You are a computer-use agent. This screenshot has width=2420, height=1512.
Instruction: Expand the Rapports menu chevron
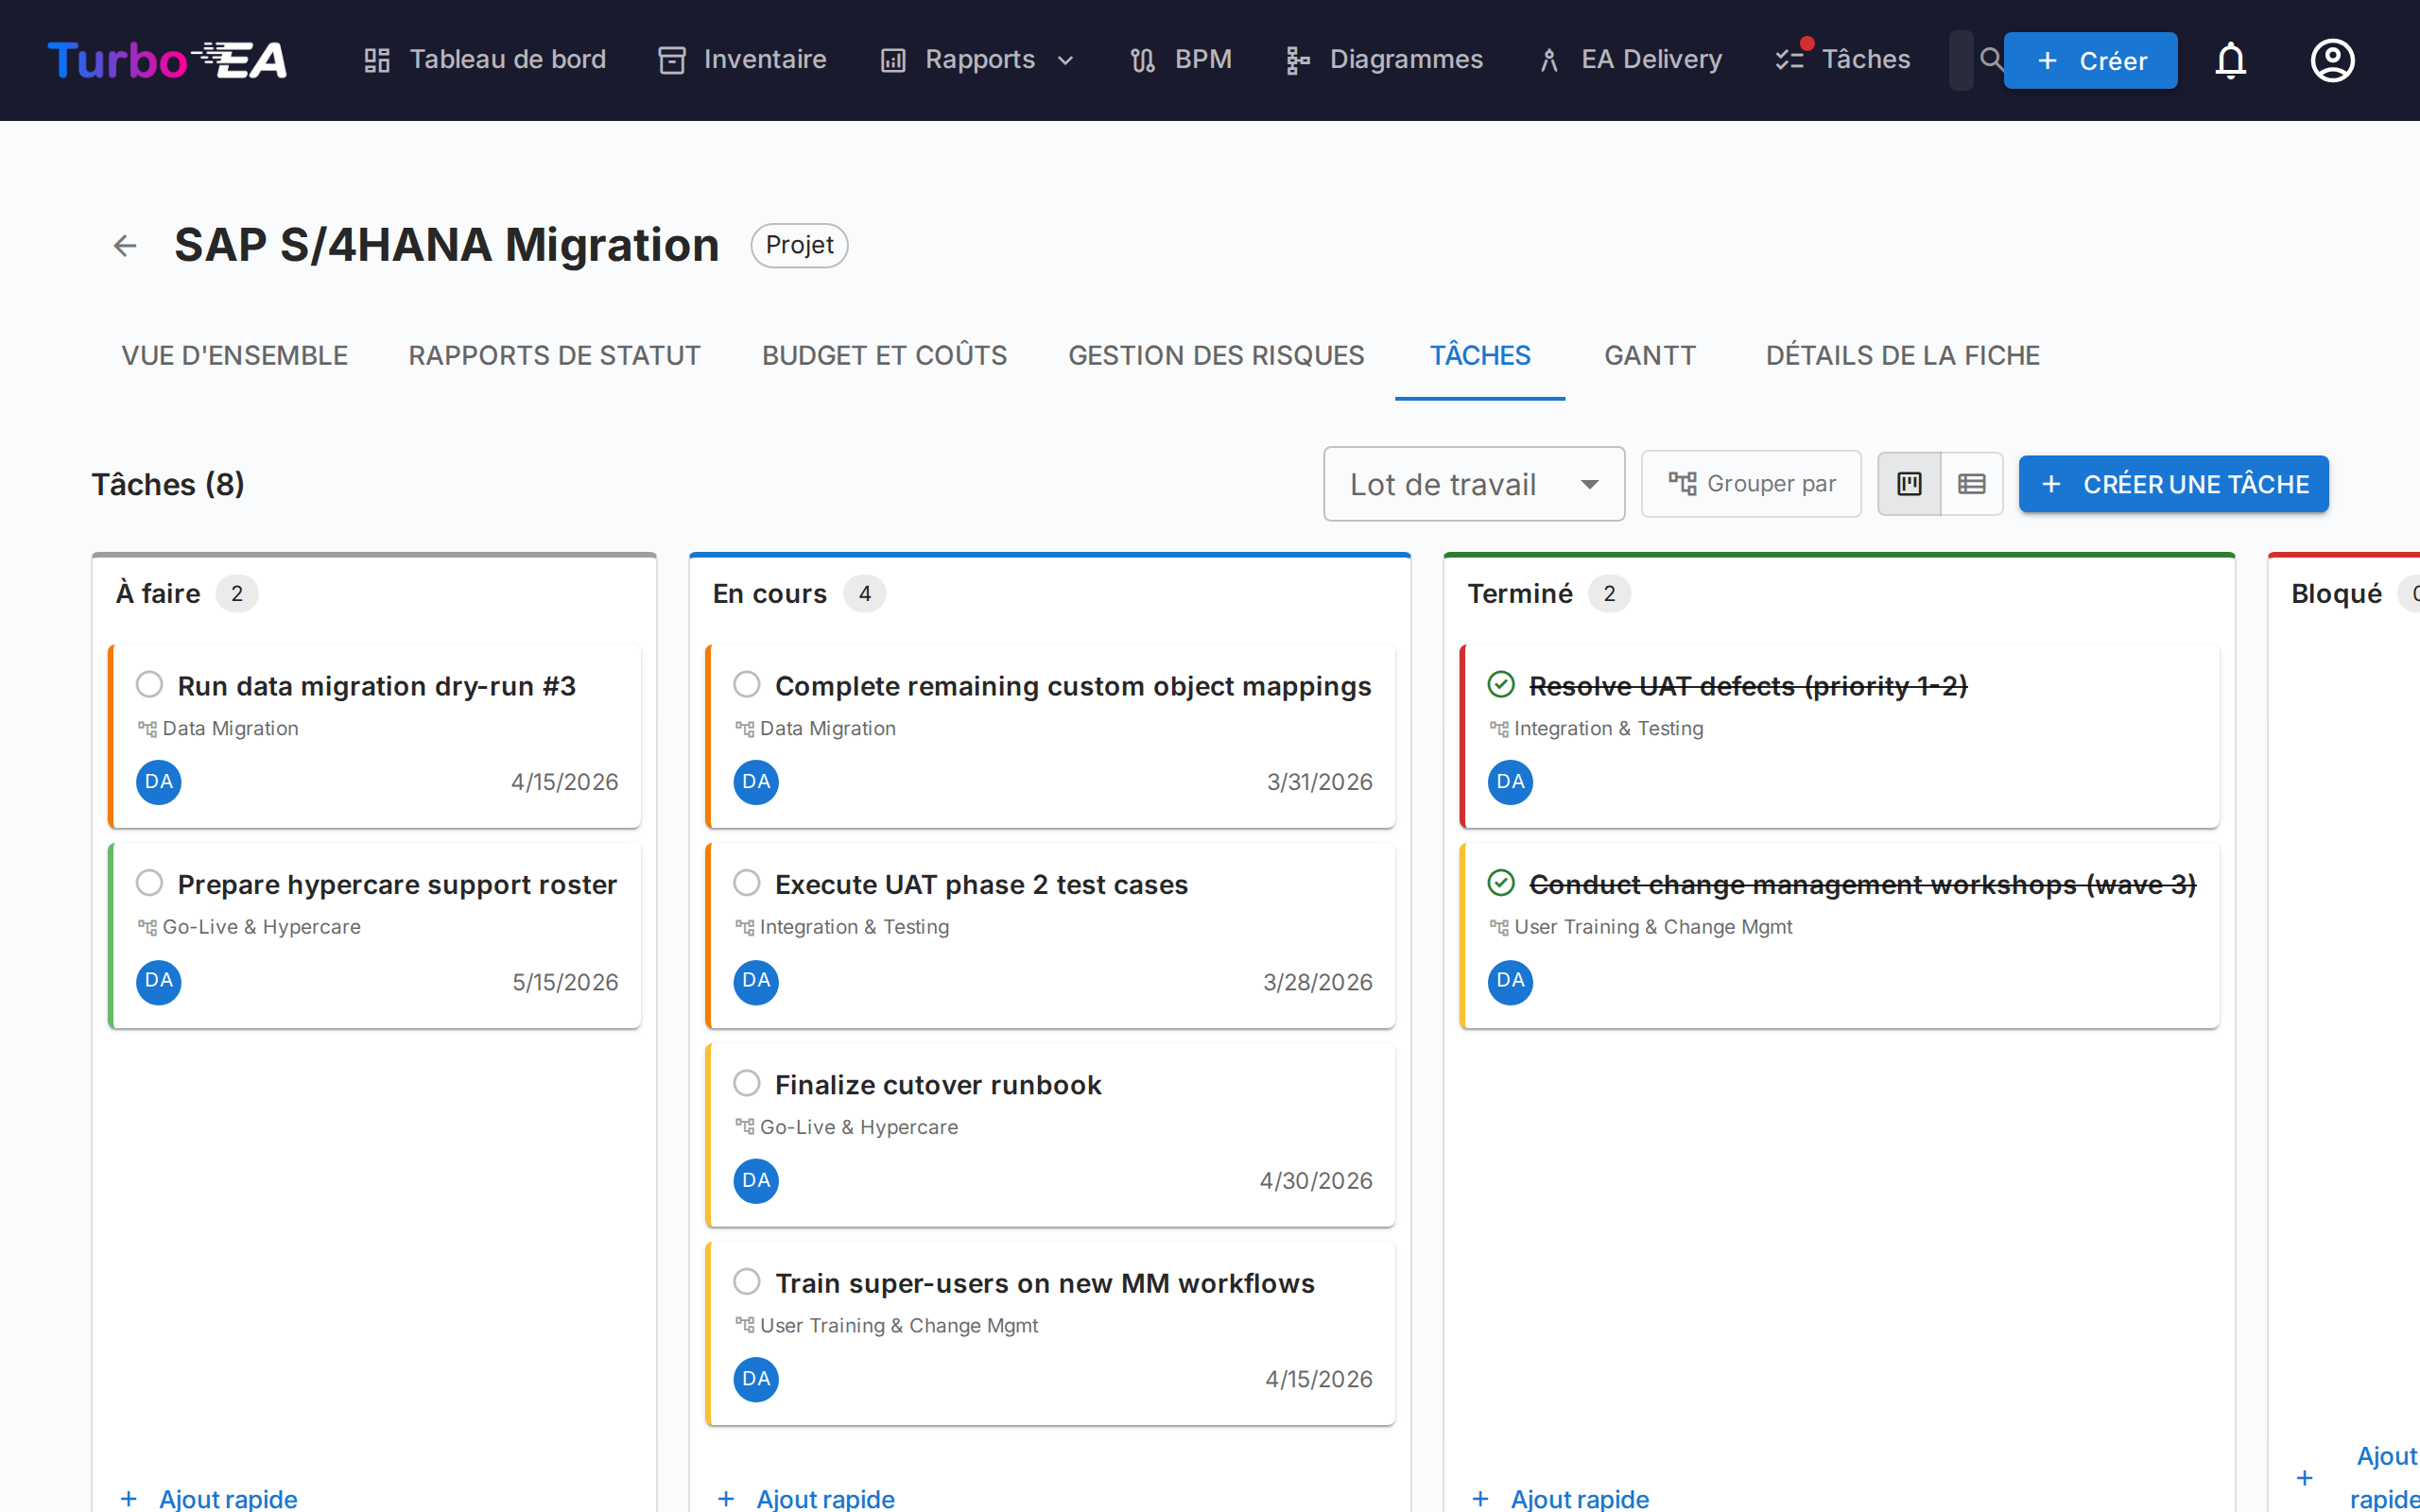pyautogui.click(x=1066, y=60)
